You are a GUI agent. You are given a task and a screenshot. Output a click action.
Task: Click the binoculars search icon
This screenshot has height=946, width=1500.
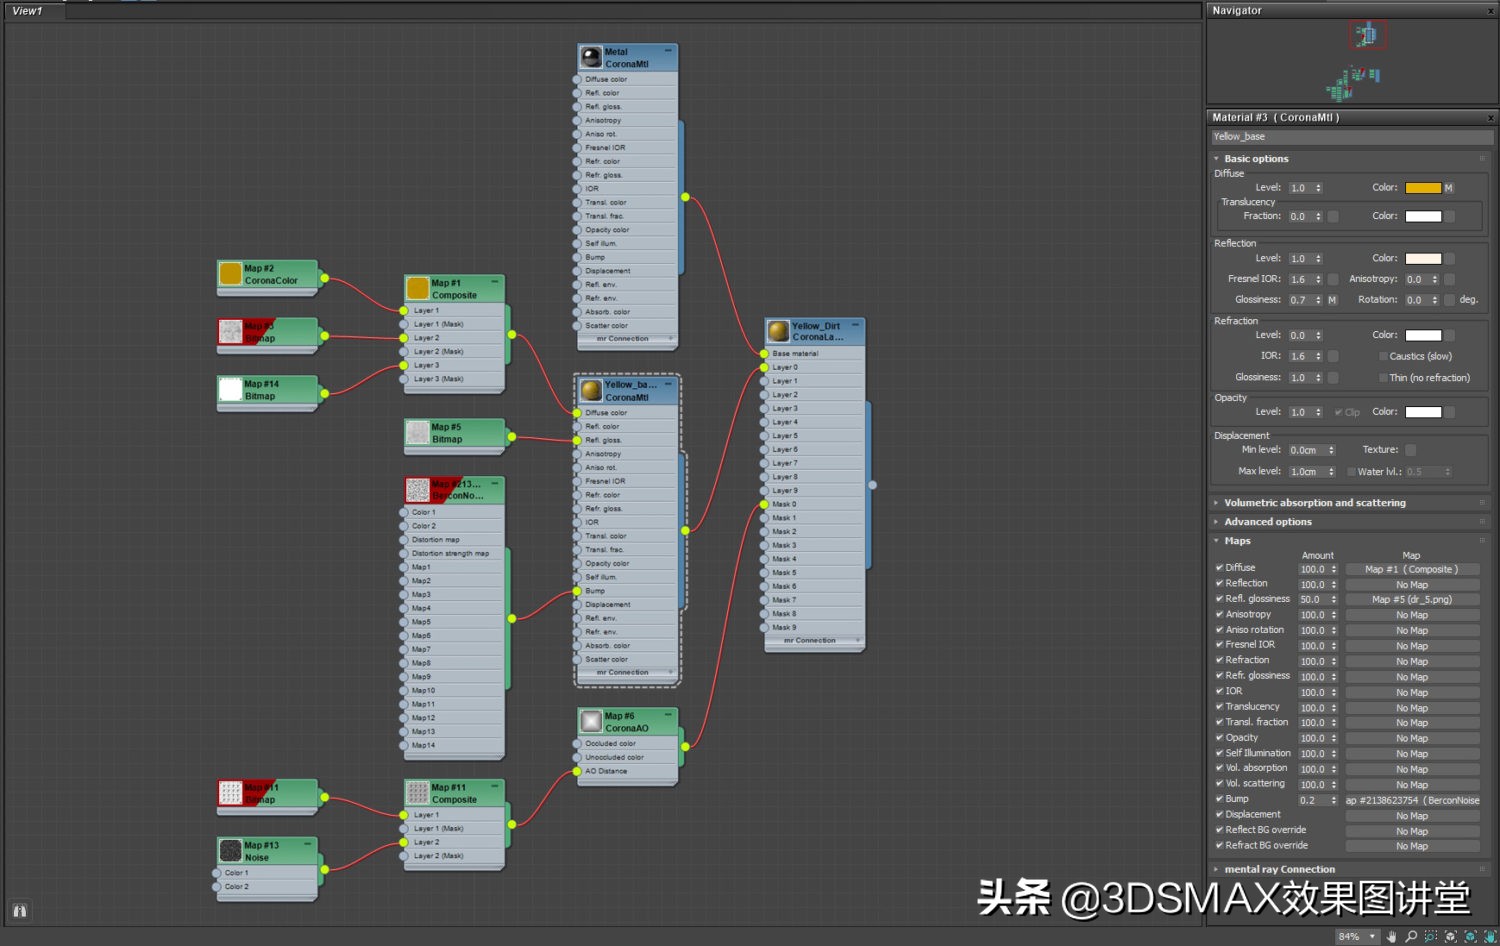pyautogui.click(x=19, y=911)
